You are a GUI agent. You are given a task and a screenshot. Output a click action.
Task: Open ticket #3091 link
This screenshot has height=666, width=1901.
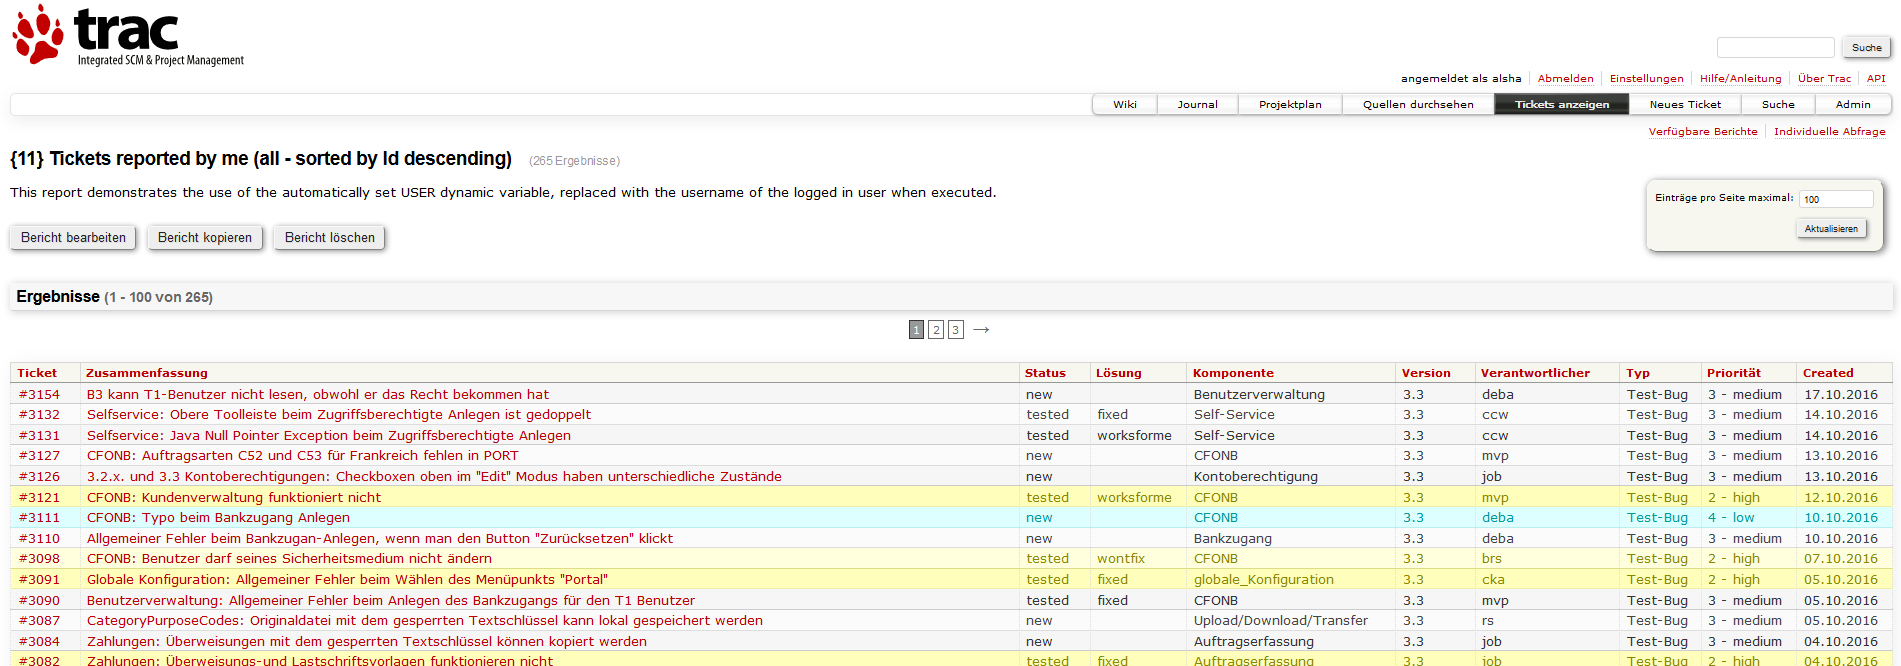(39, 580)
